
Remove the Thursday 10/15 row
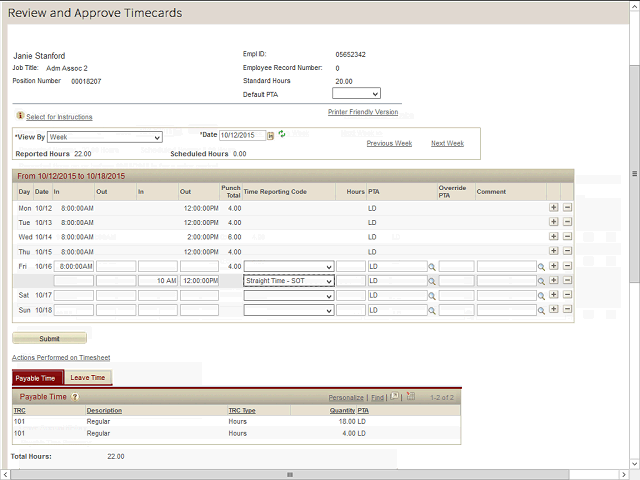coord(567,251)
